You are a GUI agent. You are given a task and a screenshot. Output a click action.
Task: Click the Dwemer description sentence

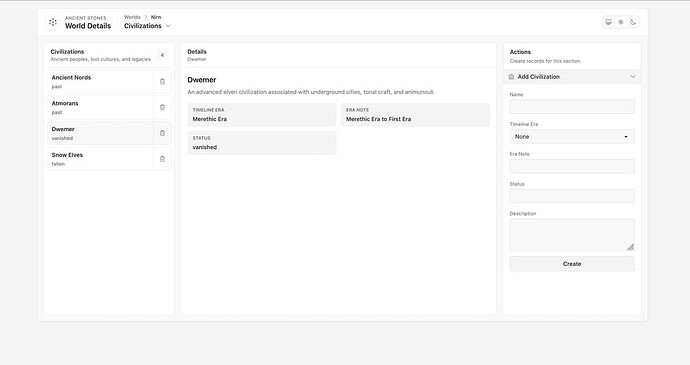[311, 92]
